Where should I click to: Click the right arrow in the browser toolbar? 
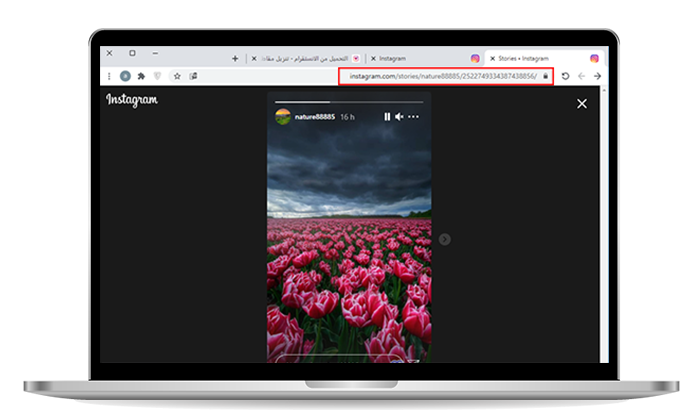pyautogui.click(x=597, y=76)
